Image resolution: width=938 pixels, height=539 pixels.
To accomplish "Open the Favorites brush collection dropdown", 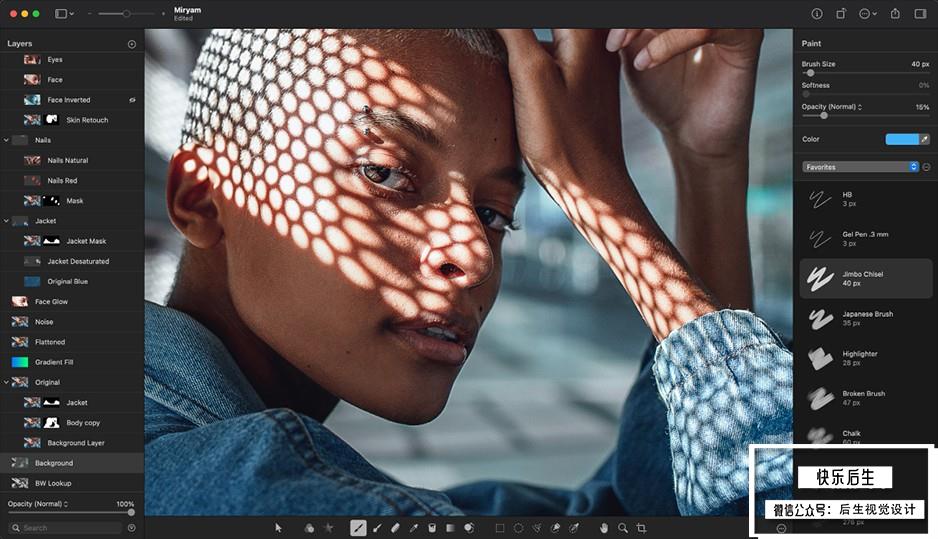I will coord(860,167).
